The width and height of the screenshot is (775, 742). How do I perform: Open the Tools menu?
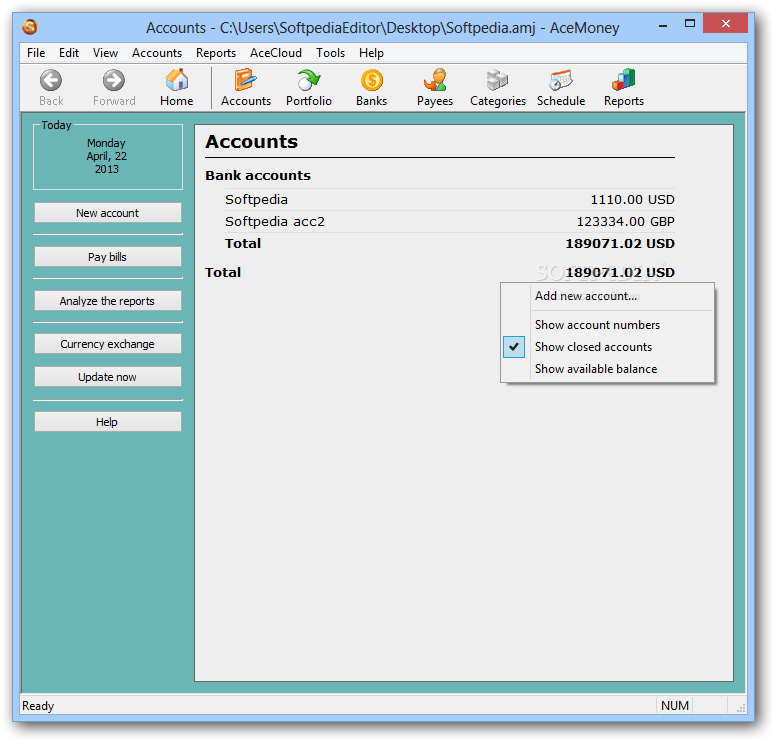coord(330,53)
